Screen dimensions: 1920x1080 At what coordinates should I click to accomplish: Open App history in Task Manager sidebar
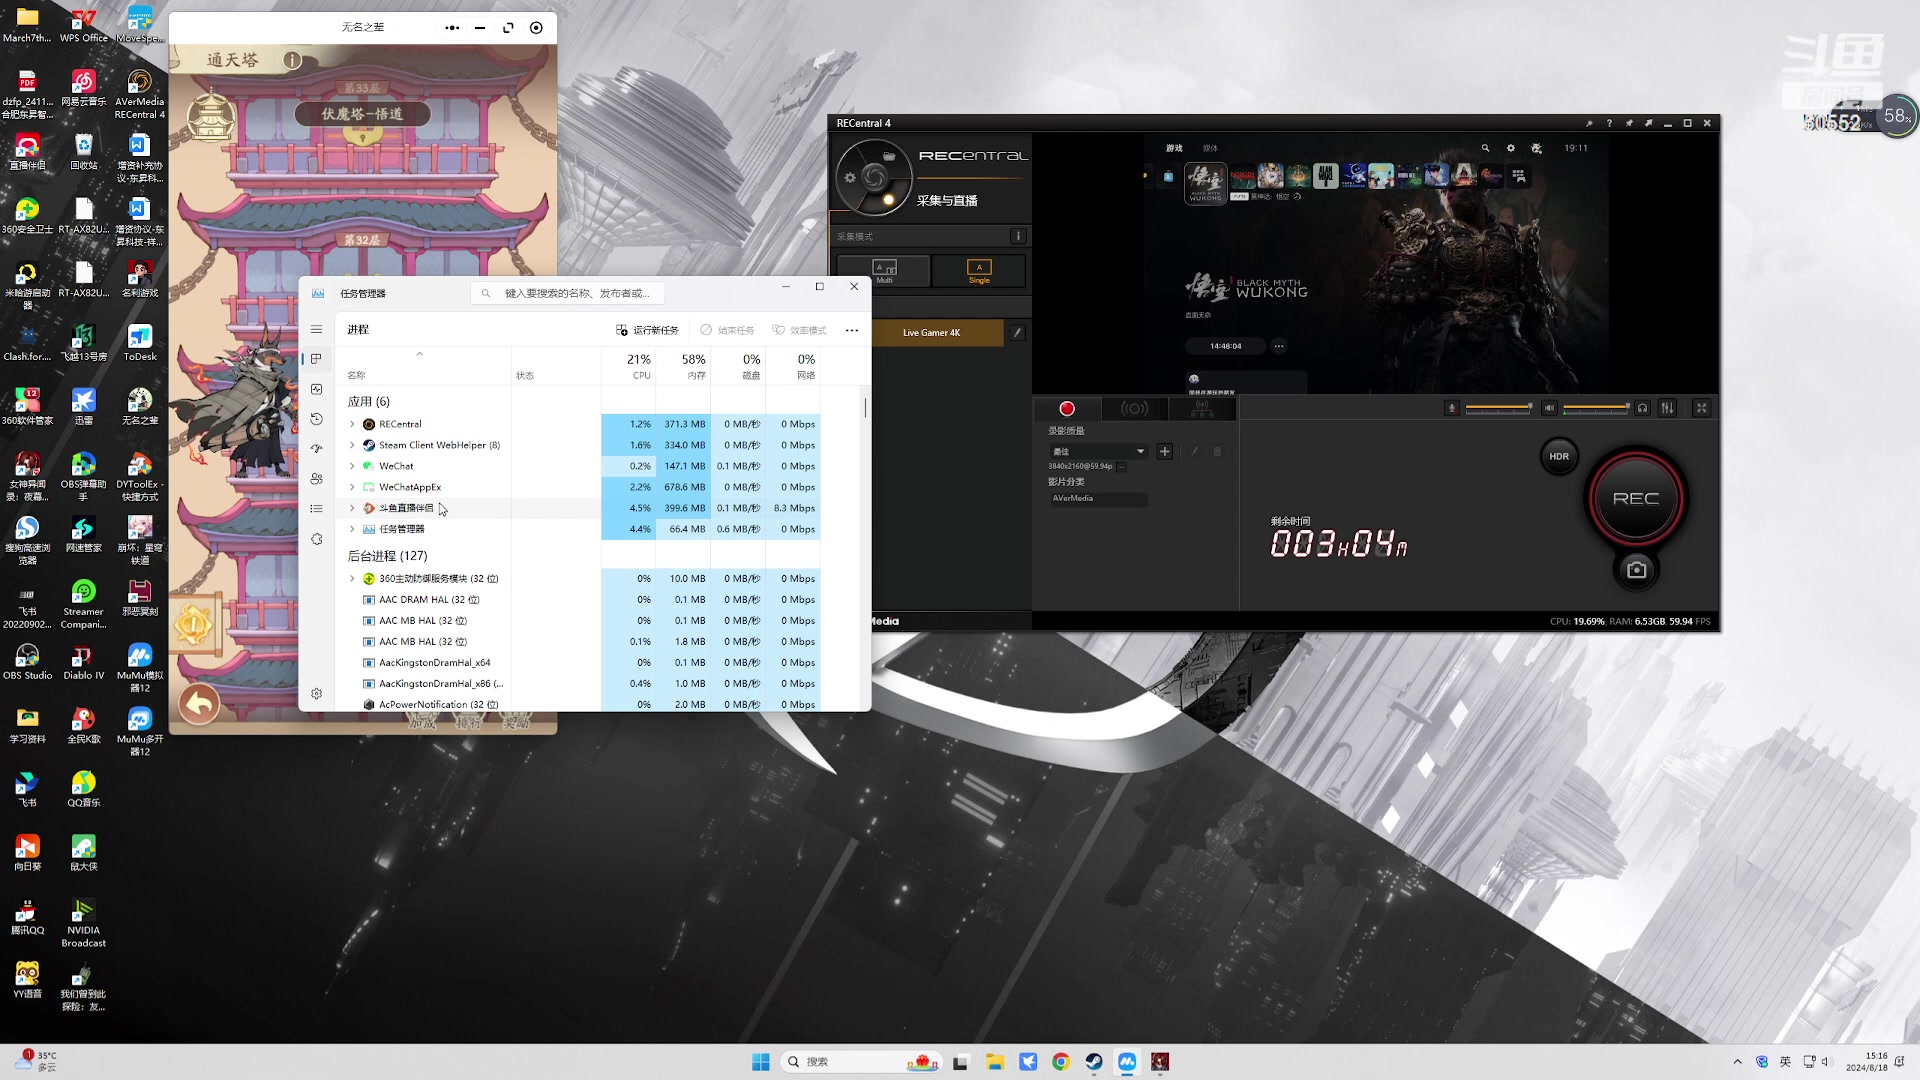(x=316, y=419)
